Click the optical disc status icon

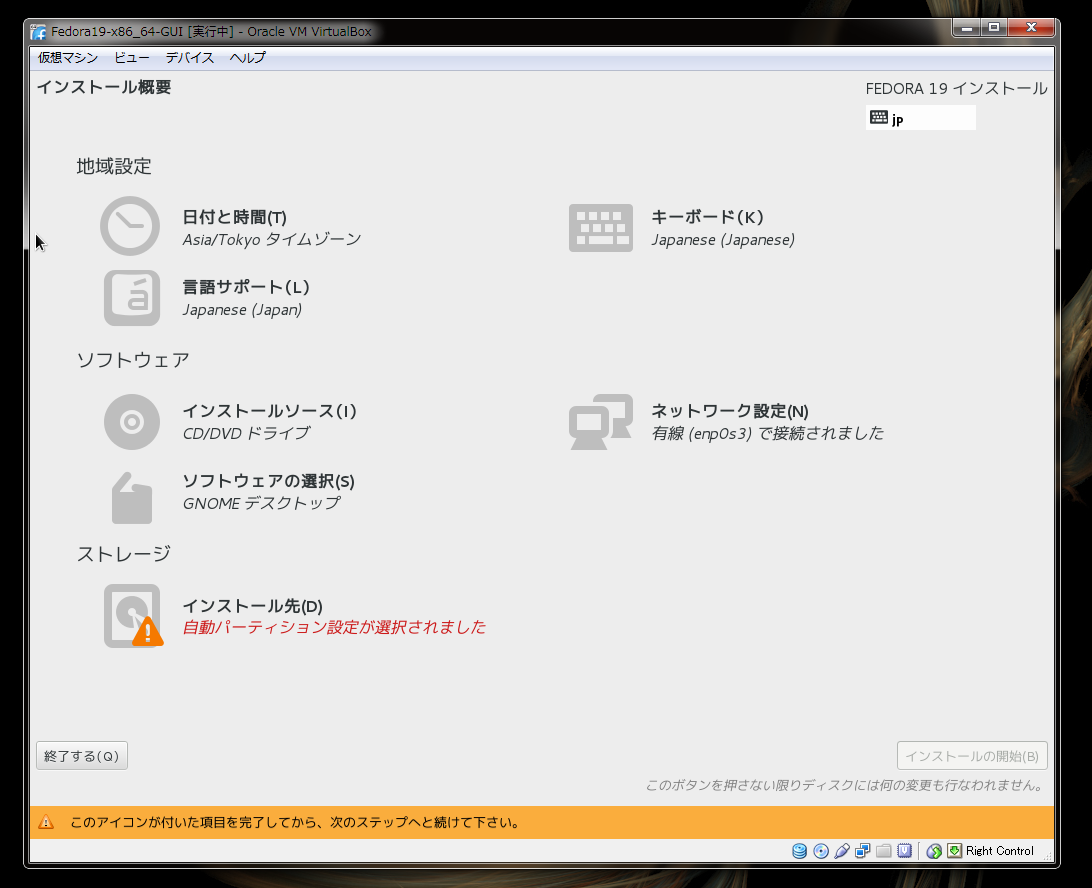pos(821,851)
